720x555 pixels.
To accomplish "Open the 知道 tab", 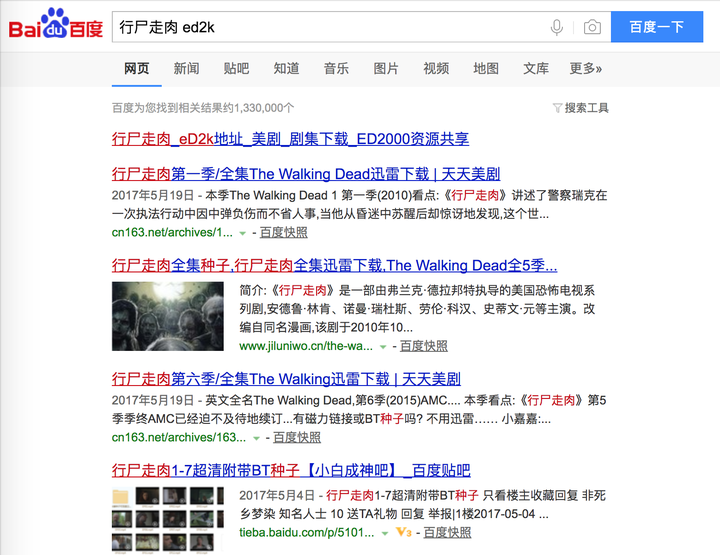I will [x=287, y=68].
